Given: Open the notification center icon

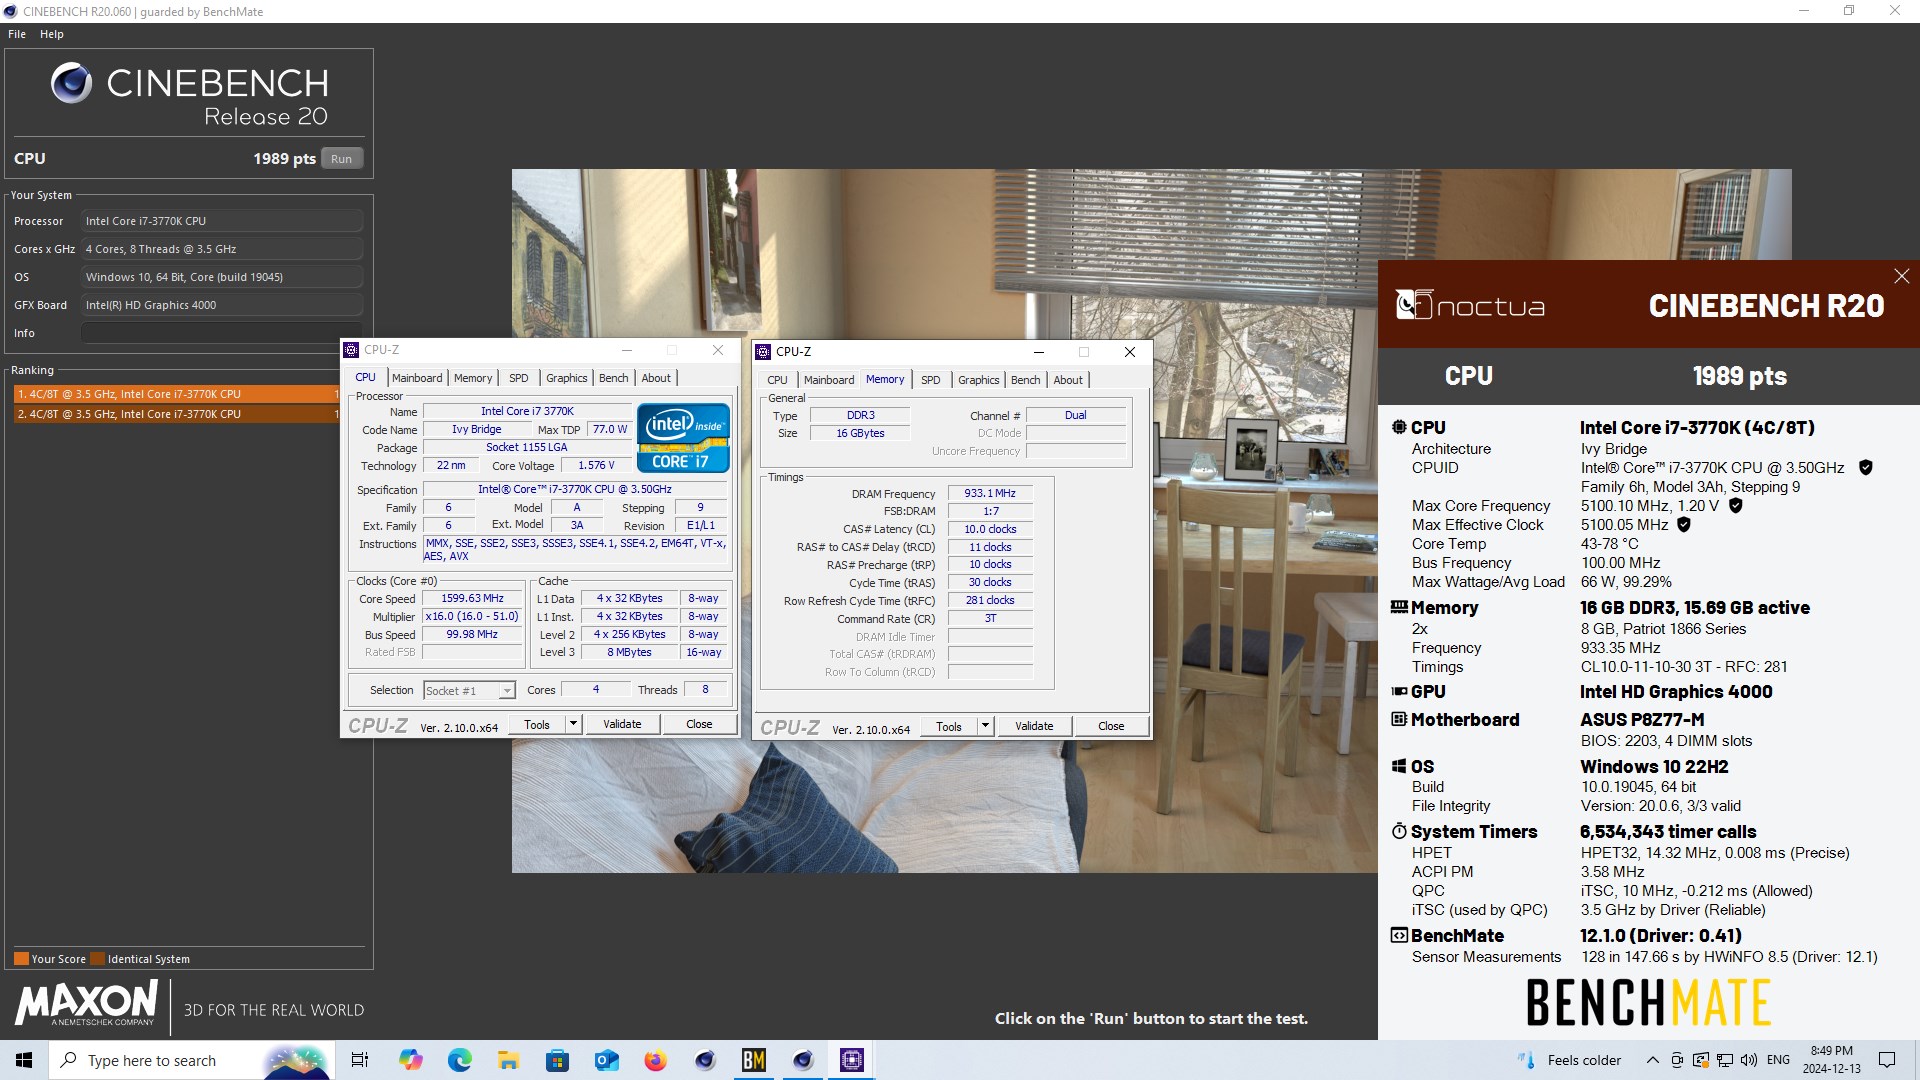Looking at the screenshot, I should (1886, 1060).
